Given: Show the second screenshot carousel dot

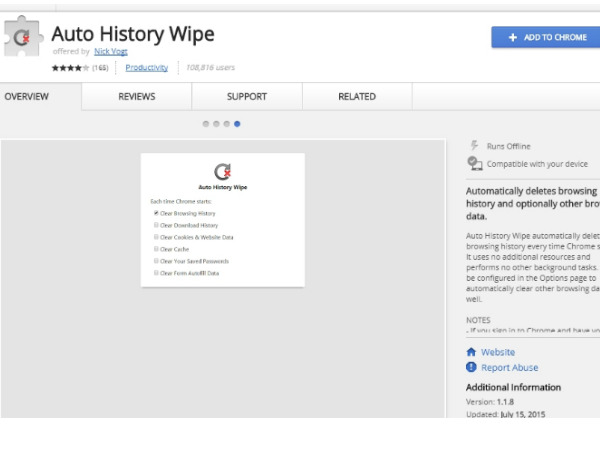Looking at the screenshot, I should (216, 124).
